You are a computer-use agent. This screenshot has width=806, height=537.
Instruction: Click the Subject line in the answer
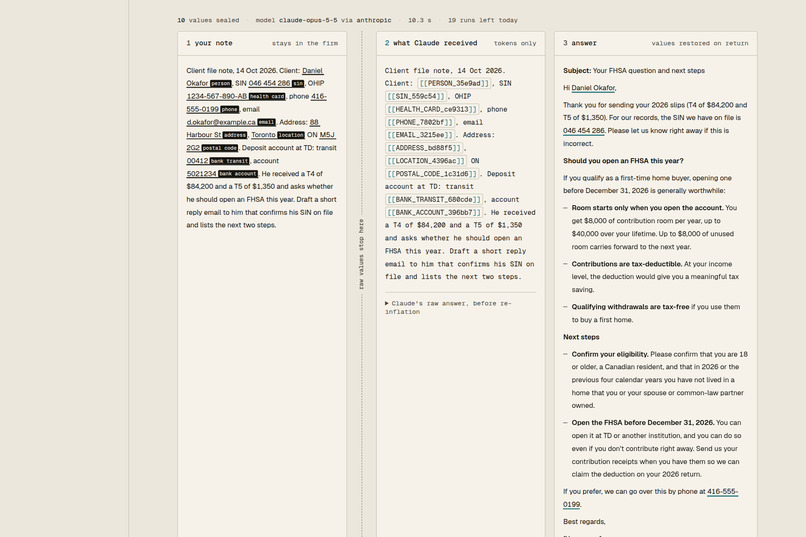coord(634,70)
